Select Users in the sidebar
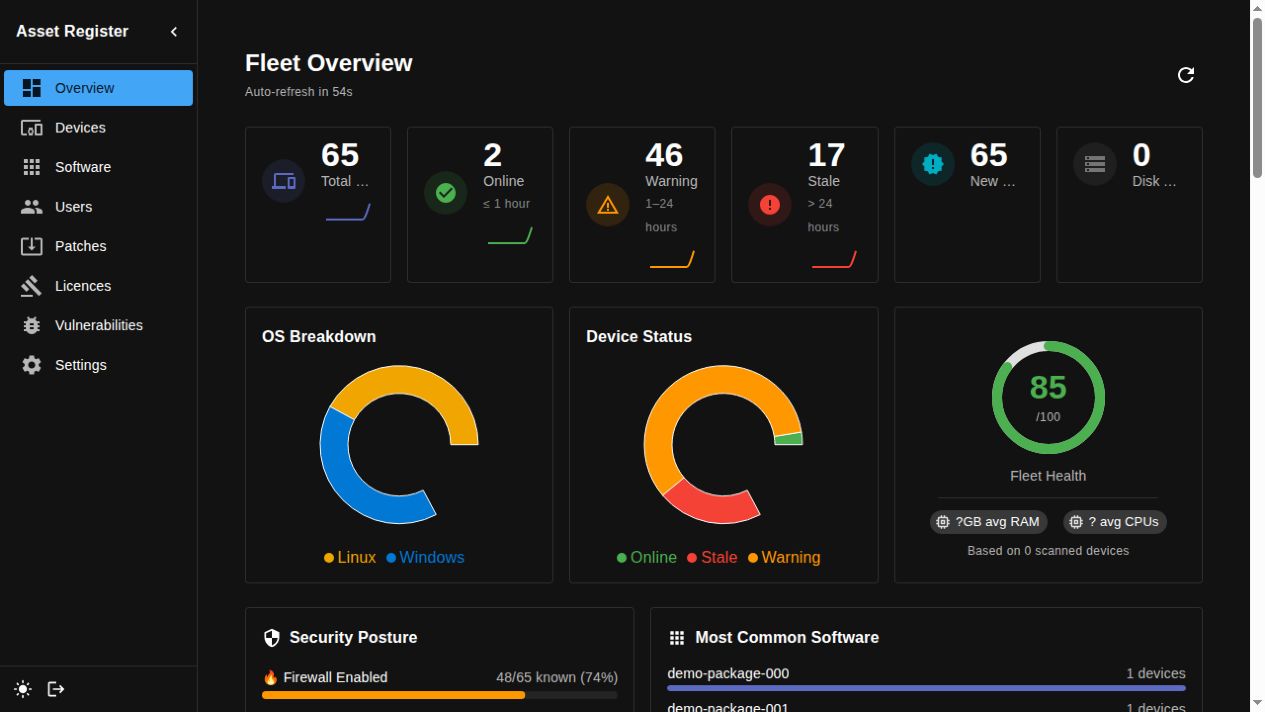Image resolution: width=1265 pixels, height=712 pixels. click(98, 207)
